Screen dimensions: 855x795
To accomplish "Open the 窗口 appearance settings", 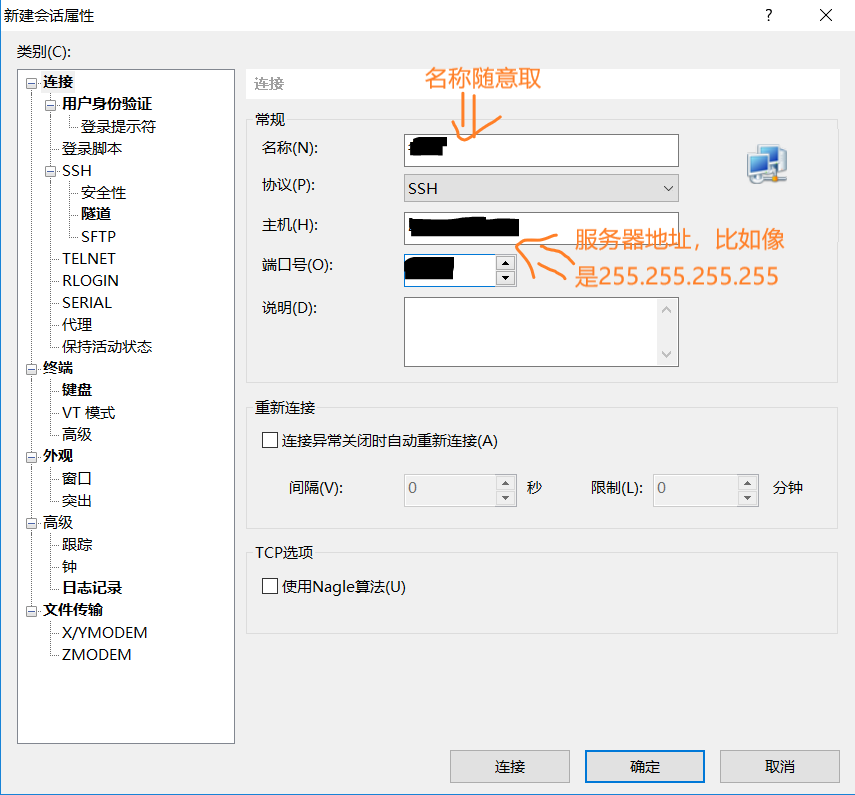I will point(77,478).
